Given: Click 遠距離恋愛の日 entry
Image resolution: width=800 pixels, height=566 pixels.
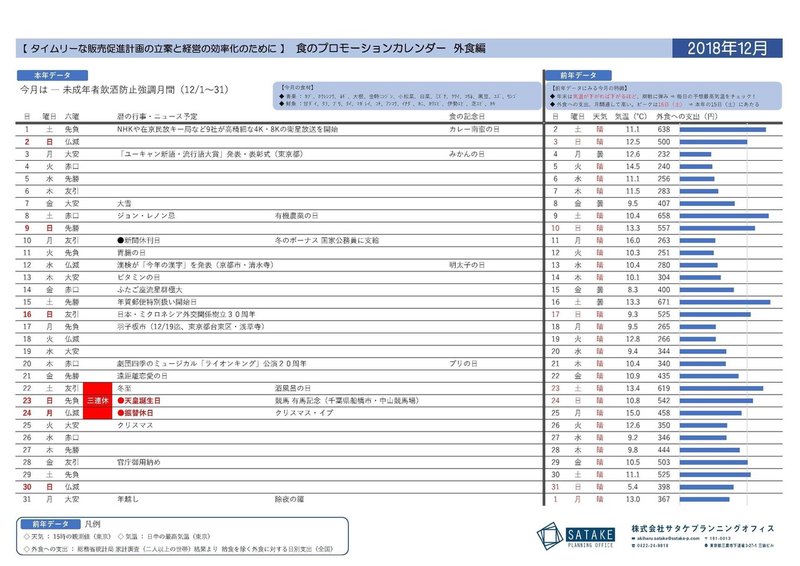Looking at the screenshot, I should tap(142, 376).
